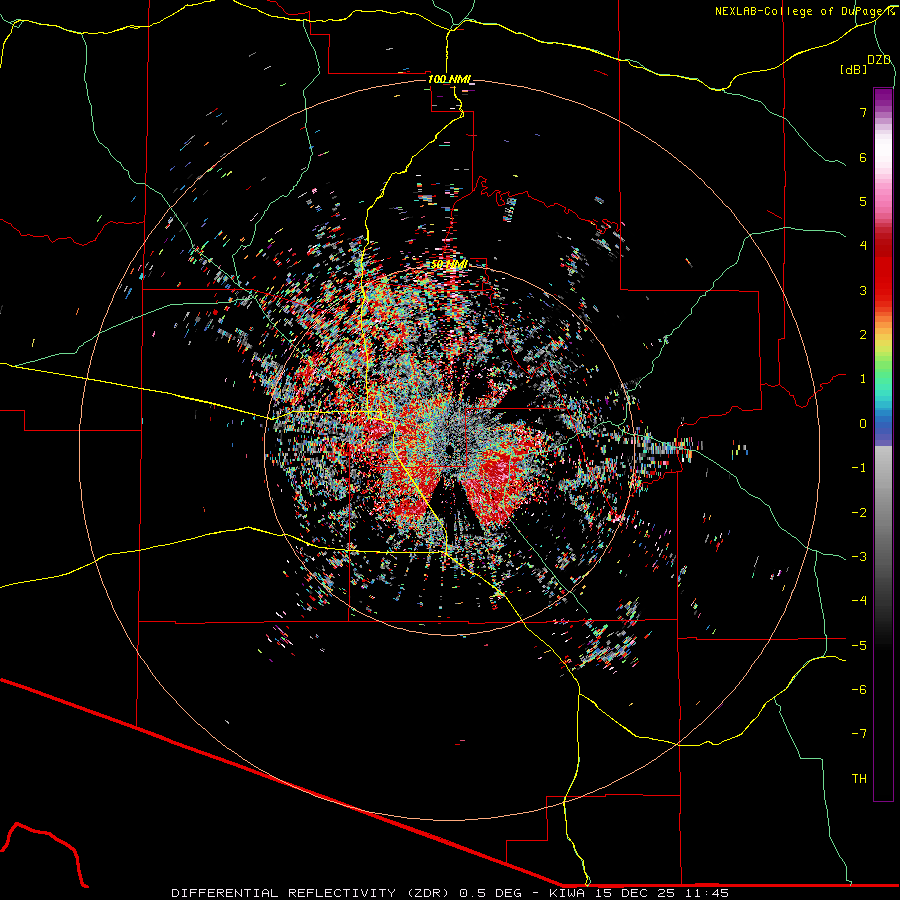
Task: Click the -1 value on the scale
Action: [x=859, y=468]
